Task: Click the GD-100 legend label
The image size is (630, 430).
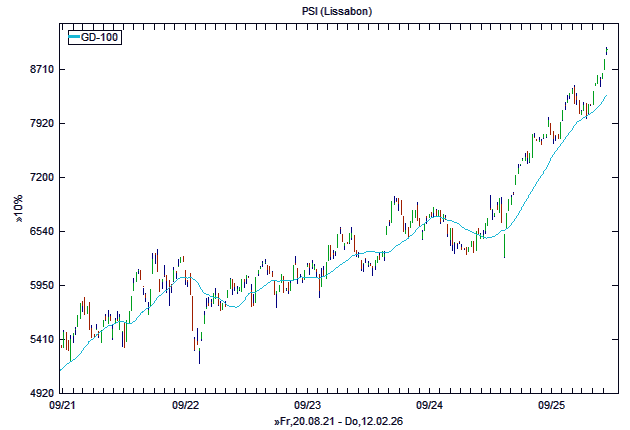Action: pos(99,37)
